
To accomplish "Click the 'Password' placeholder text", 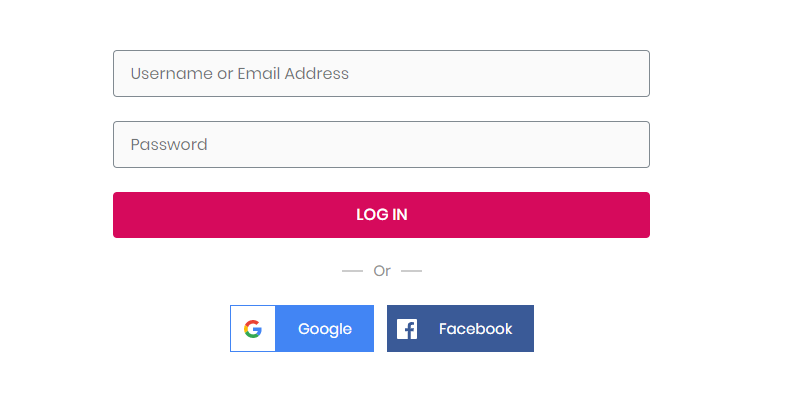I will [x=169, y=145].
